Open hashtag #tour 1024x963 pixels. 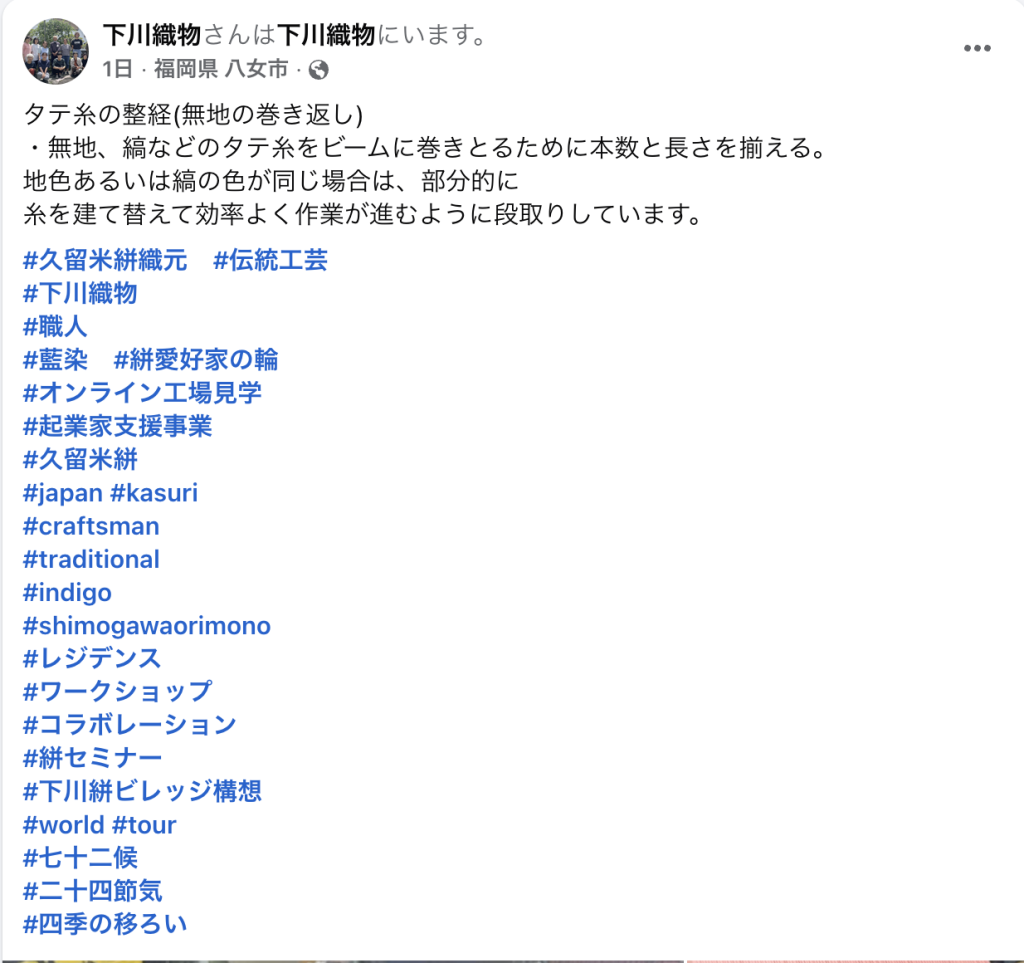(144, 825)
